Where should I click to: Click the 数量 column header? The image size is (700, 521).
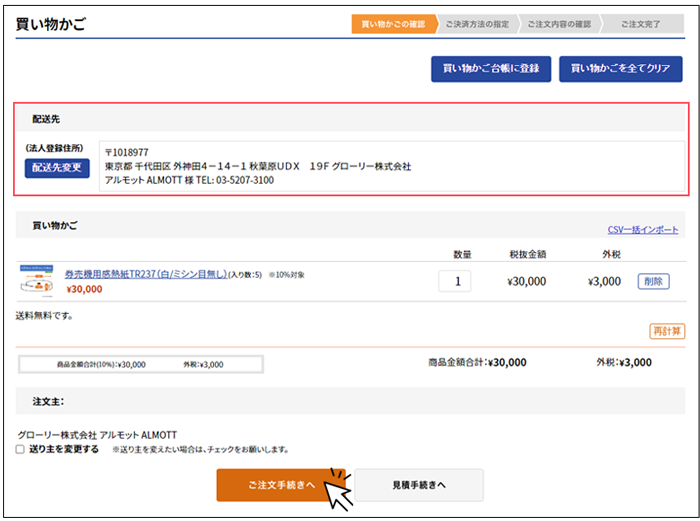(462, 254)
